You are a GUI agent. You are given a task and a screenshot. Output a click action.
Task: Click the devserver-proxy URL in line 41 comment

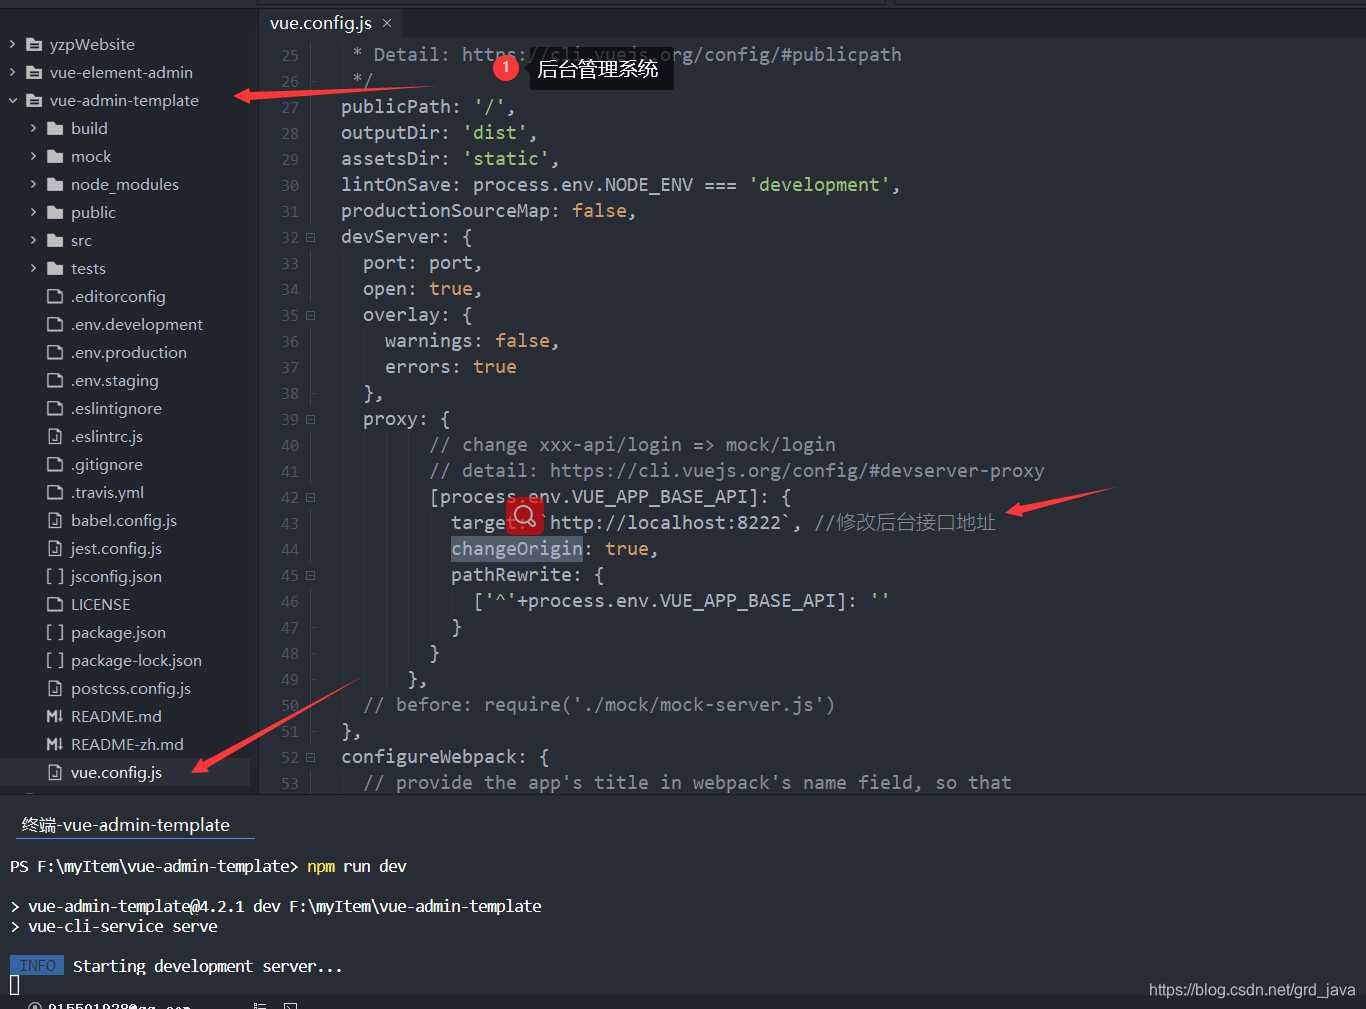797,471
